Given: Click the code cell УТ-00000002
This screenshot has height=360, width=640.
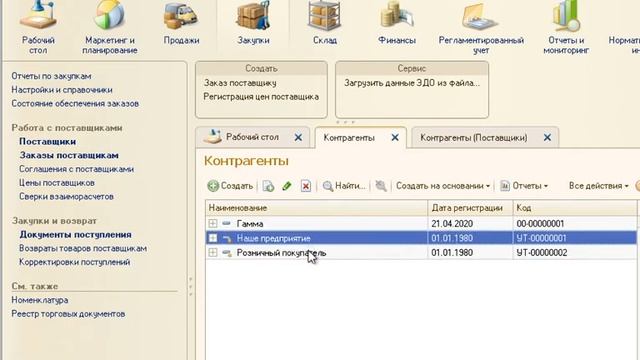Looking at the screenshot, I should (x=542, y=253).
